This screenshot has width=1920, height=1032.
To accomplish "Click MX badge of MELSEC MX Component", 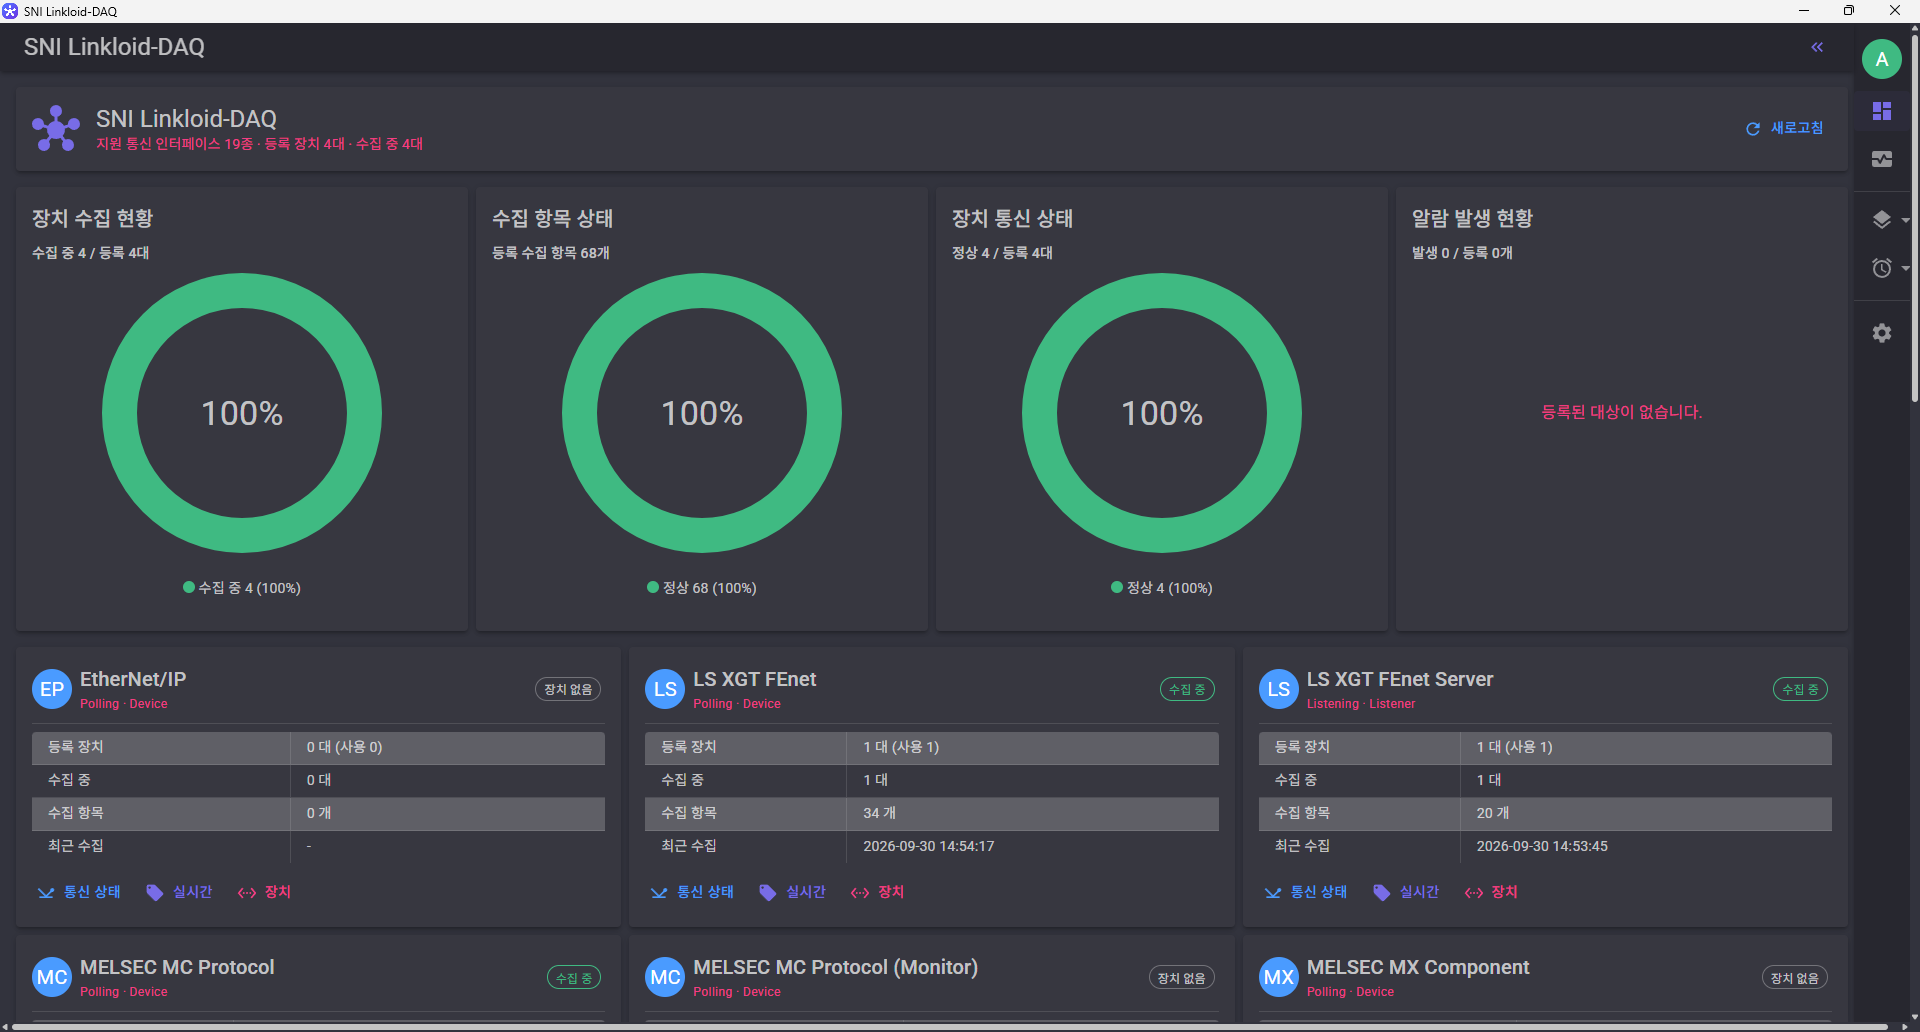I will pos(1278,977).
